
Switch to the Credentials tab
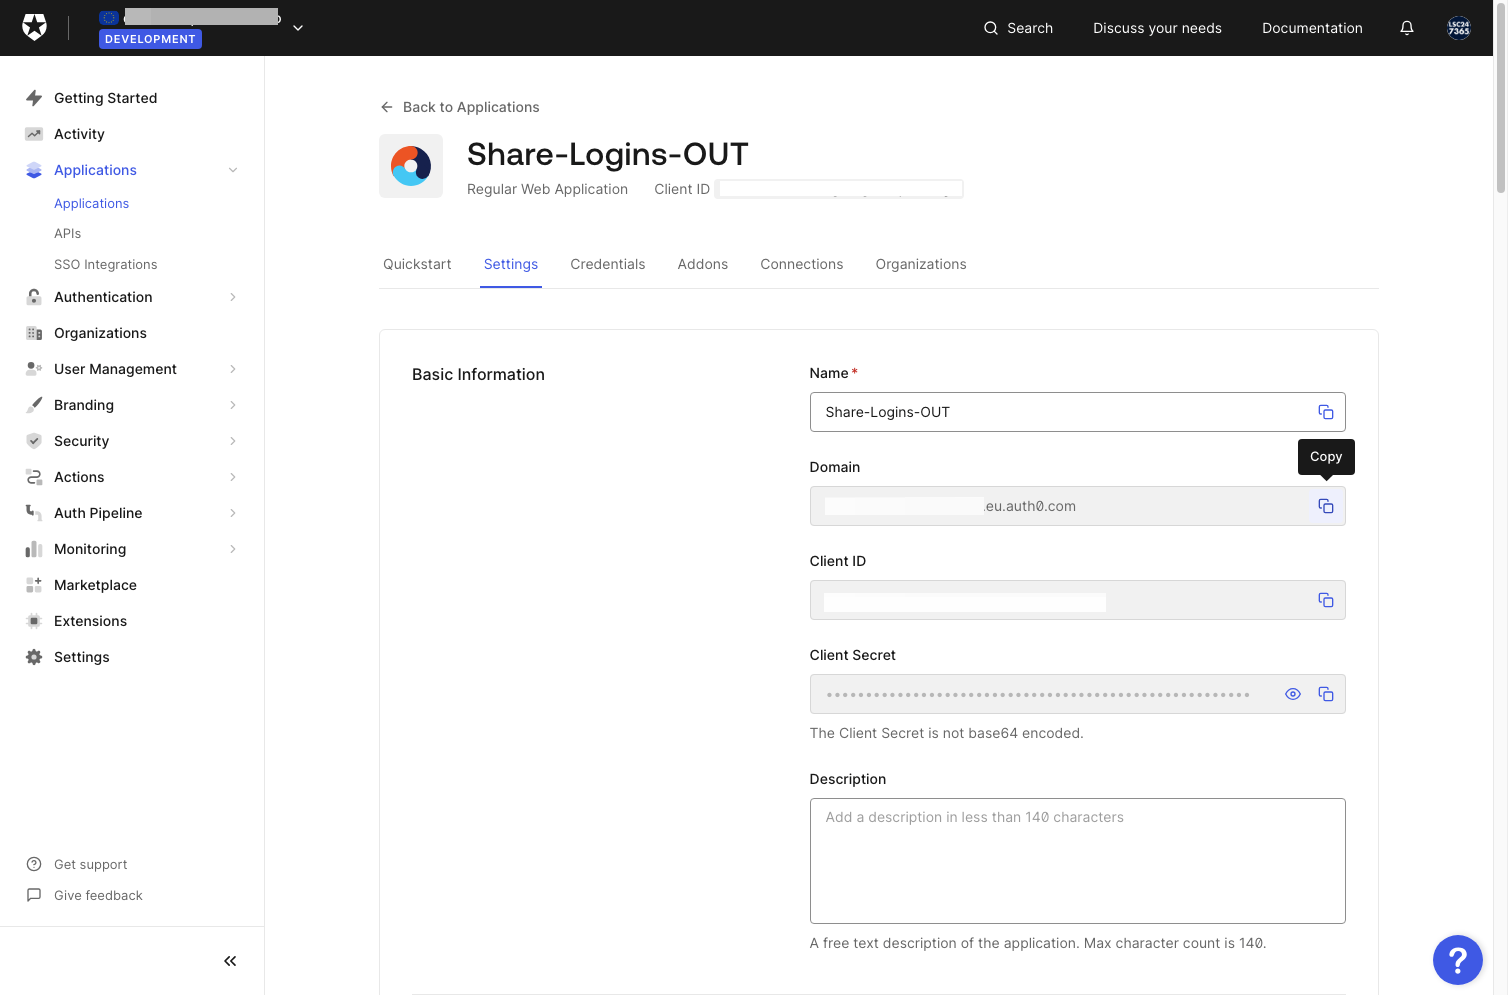pyautogui.click(x=608, y=264)
